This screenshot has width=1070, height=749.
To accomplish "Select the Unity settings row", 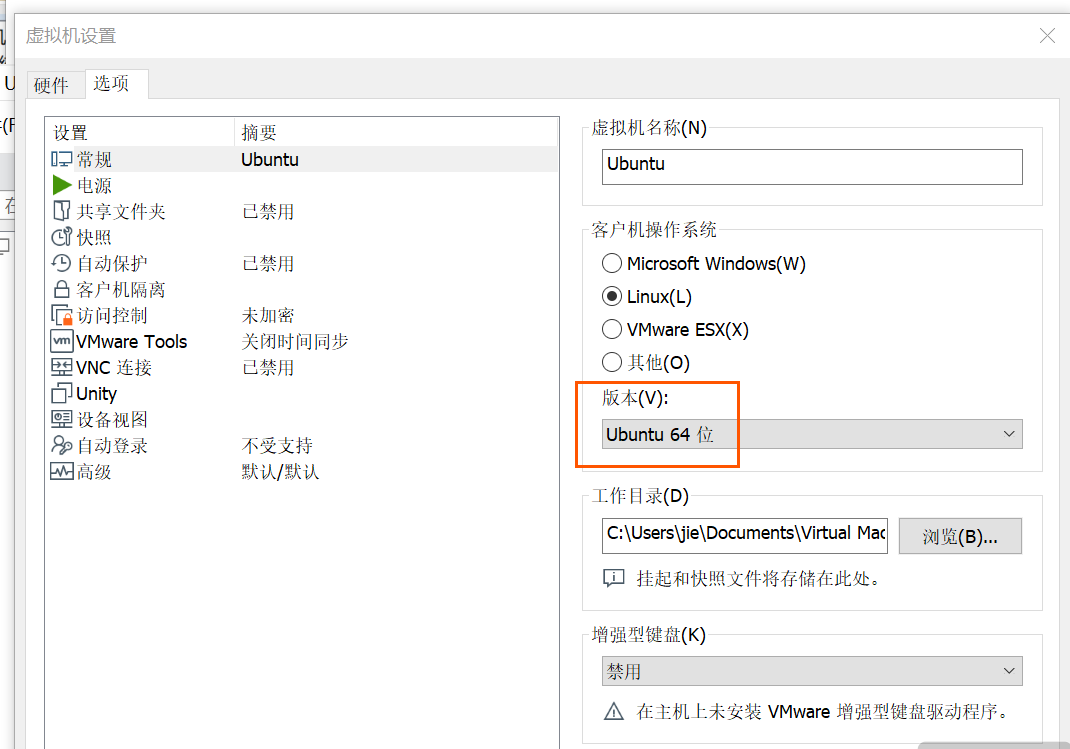I will 302,394.
